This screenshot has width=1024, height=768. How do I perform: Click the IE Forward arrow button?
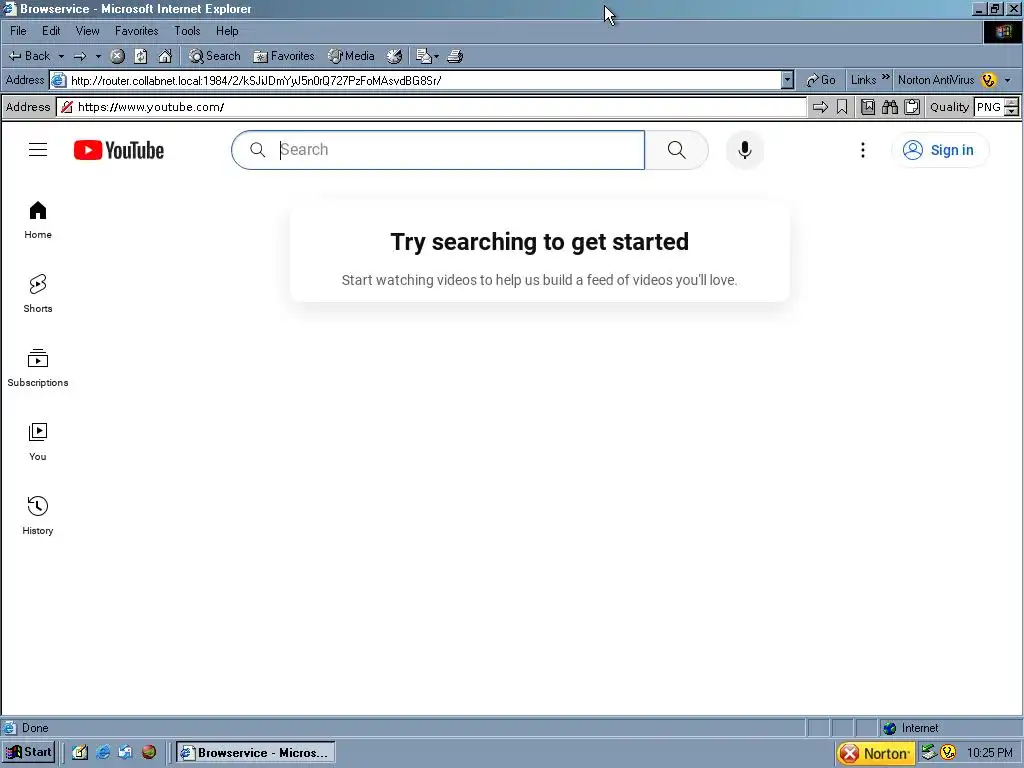80,56
